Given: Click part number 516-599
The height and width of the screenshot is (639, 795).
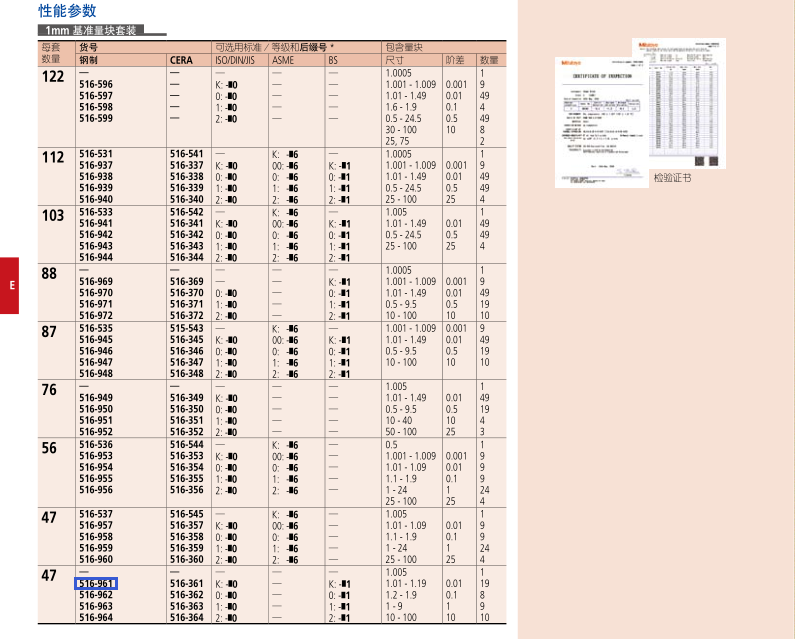Looking at the screenshot, I should 96,118.
